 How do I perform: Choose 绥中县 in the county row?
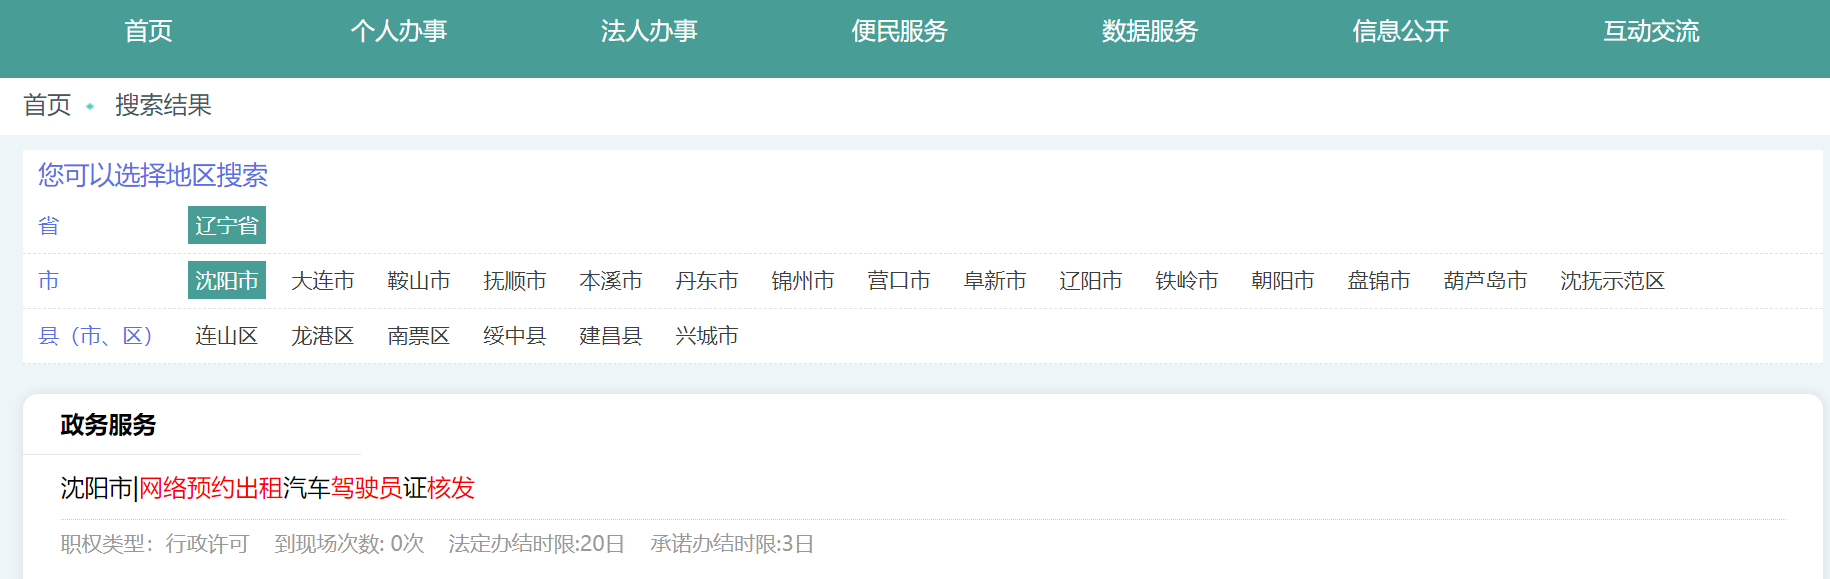(x=515, y=336)
